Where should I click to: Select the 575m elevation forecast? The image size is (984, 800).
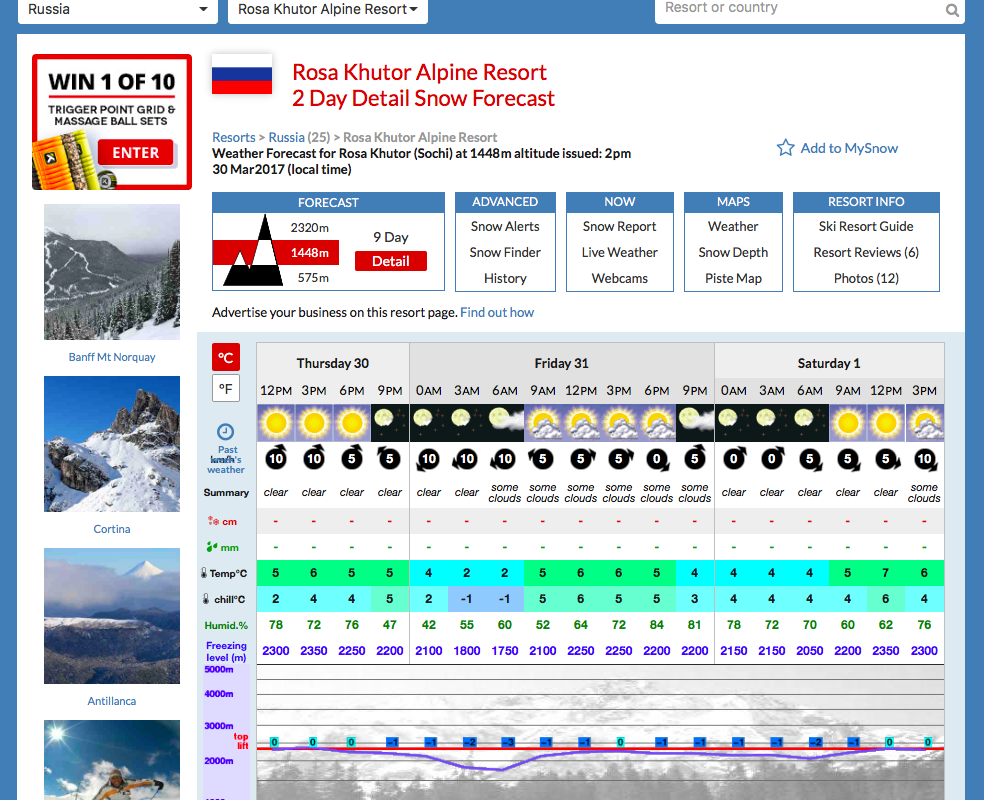point(313,278)
